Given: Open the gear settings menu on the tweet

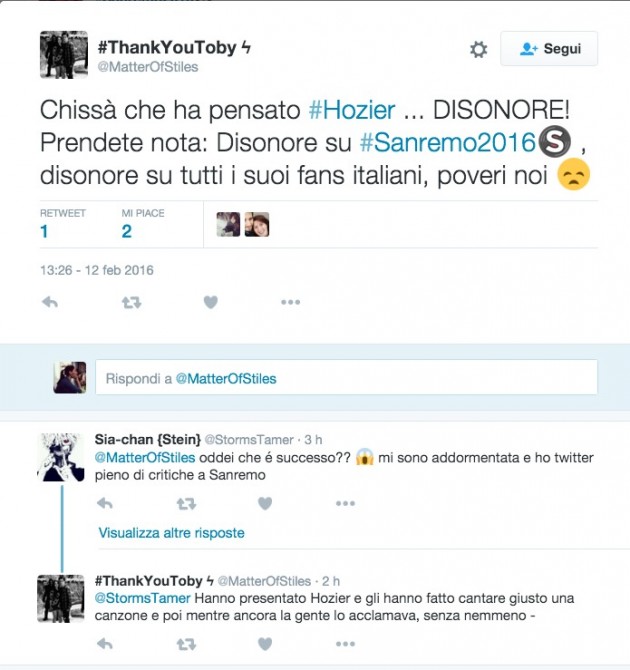Looking at the screenshot, I should coord(478,49).
